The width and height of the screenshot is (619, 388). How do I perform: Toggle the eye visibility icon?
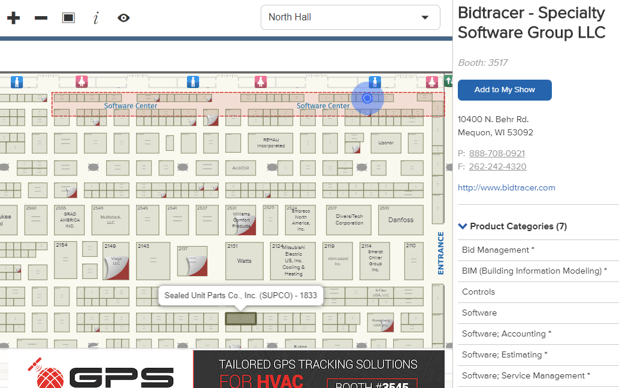tap(124, 18)
